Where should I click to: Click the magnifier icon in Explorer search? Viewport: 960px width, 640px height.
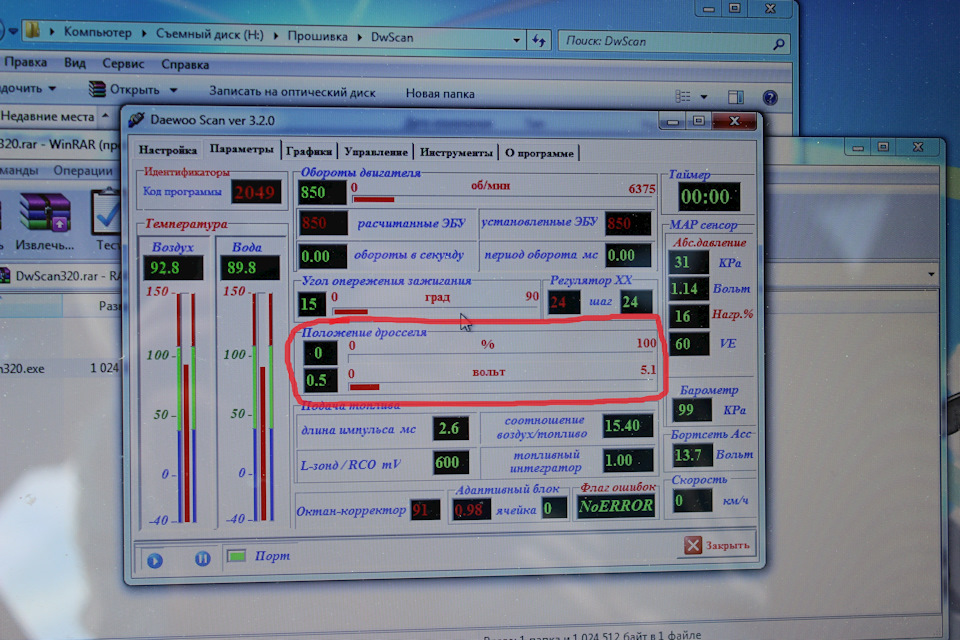pyautogui.click(x=779, y=43)
